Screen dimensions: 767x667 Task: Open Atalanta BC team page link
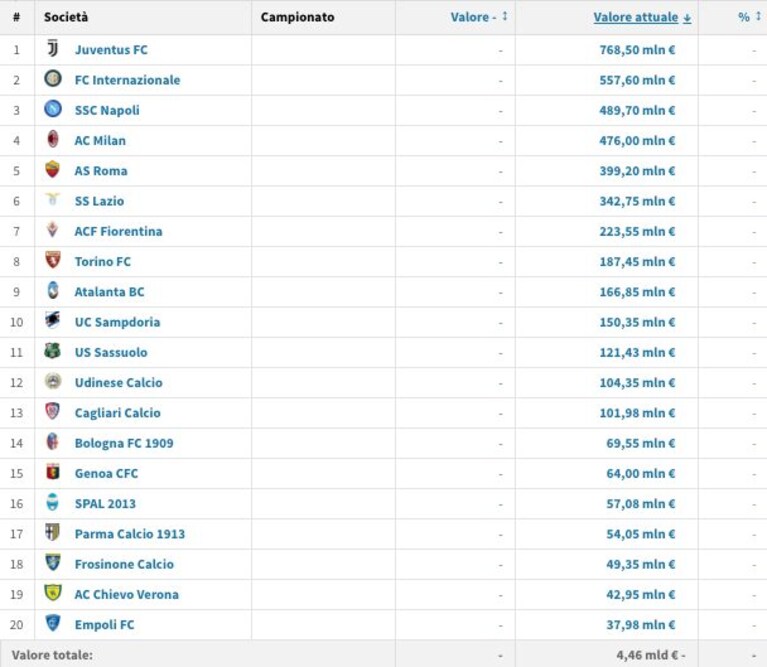click(110, 292)
